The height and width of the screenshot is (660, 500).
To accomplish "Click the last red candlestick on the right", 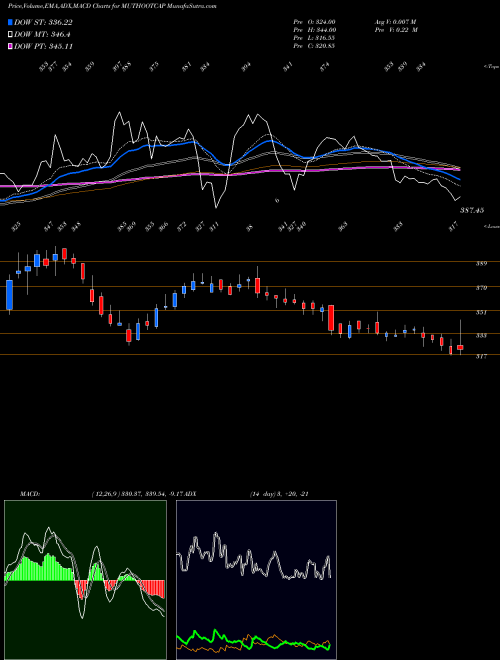I will pyautogui.click(x=460, y=347).
